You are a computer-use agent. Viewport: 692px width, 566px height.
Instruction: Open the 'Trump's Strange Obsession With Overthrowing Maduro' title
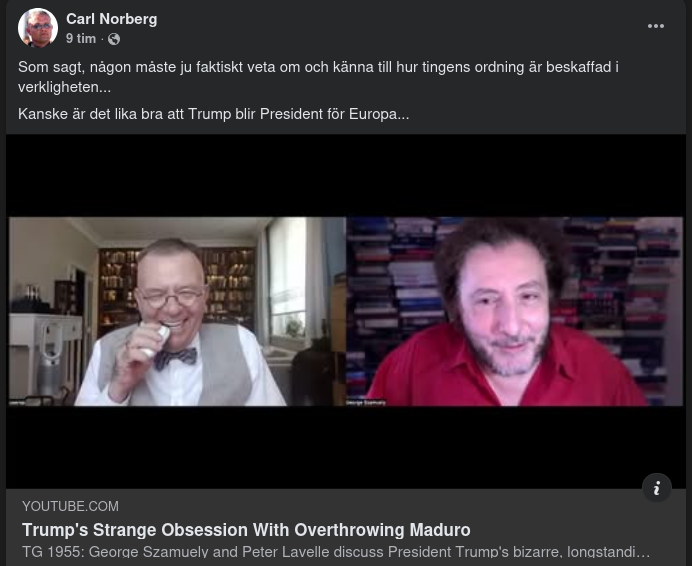[246, 530]
